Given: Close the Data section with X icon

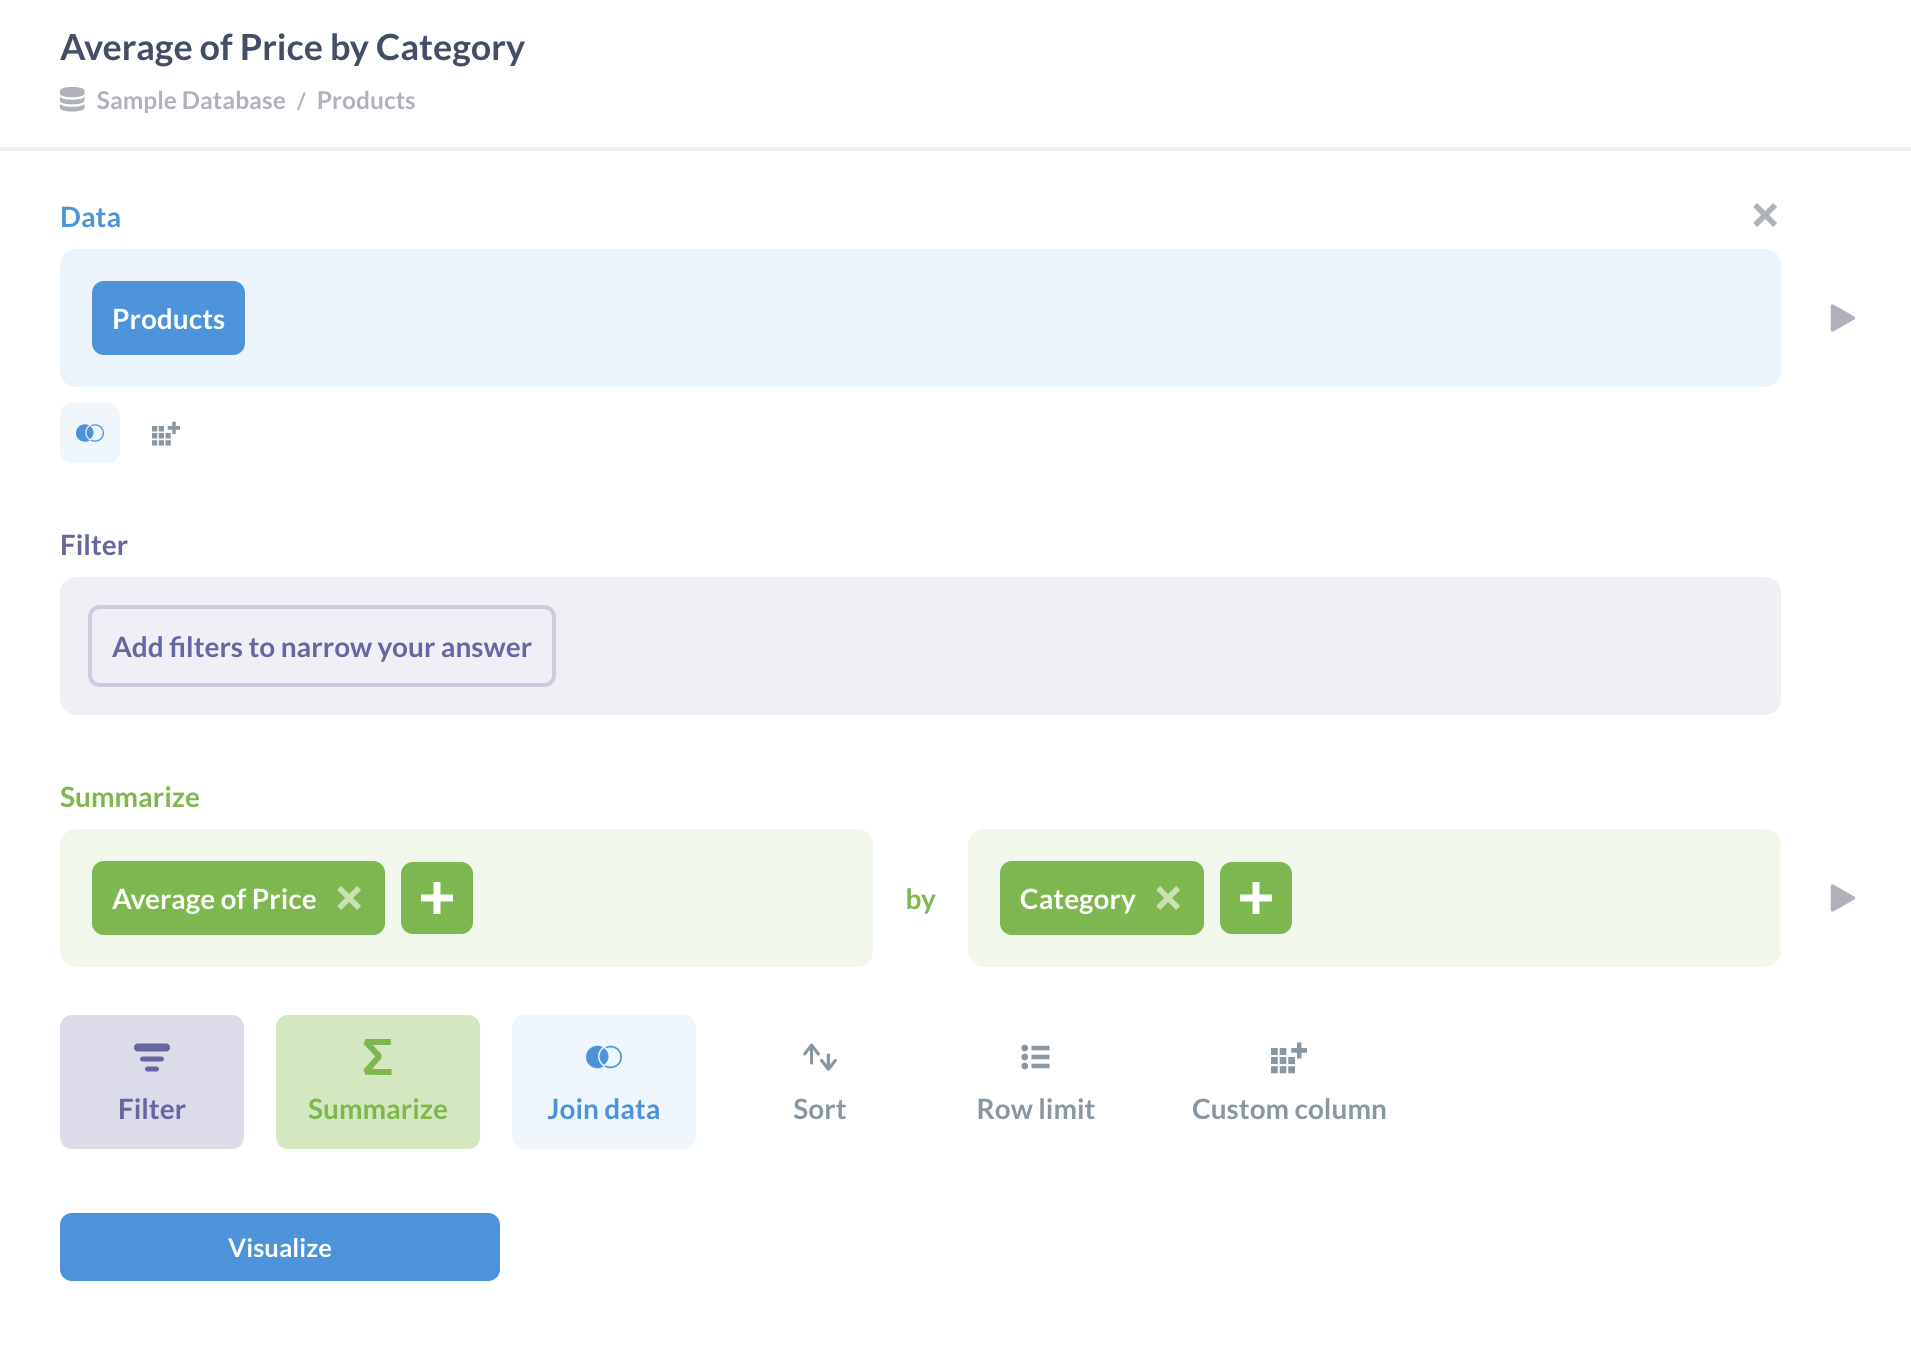Looking at the screenshot, I should click(1765, 215).
